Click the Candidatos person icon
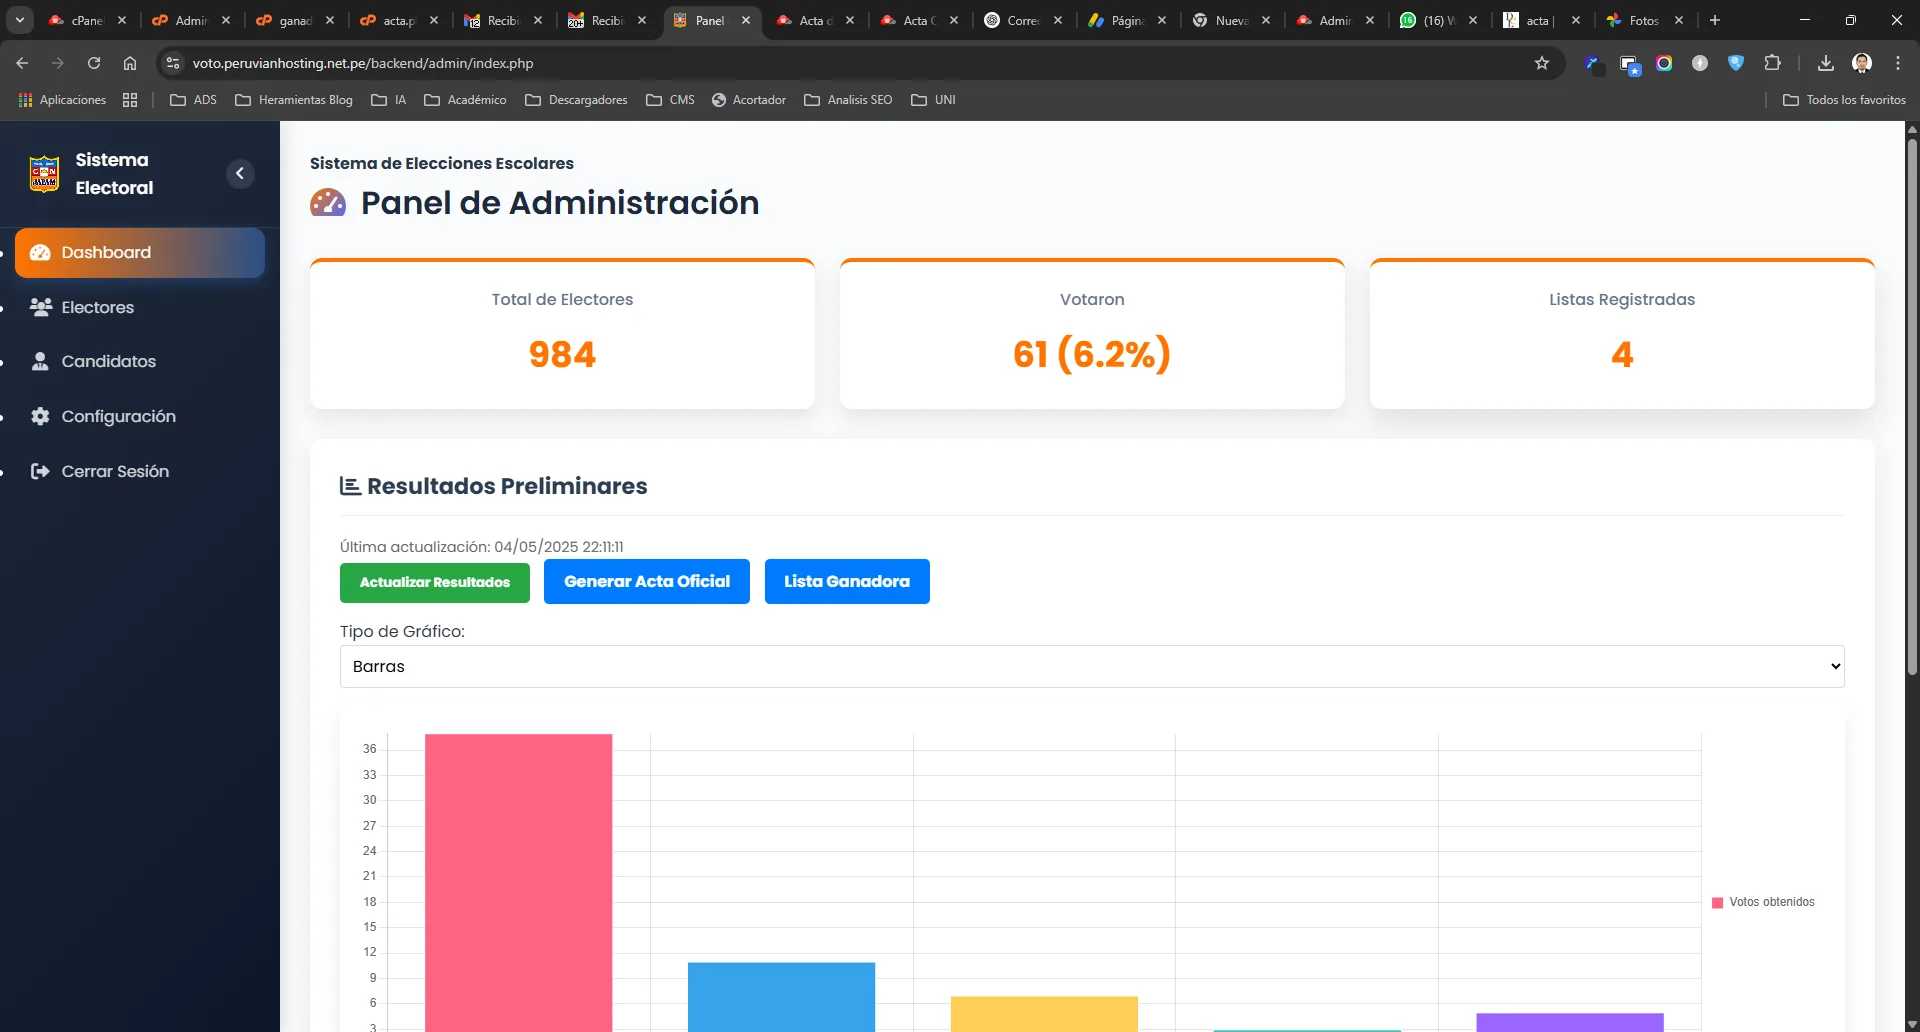1920x1032 pixels. pyautogui.click(x=40, y=361)
